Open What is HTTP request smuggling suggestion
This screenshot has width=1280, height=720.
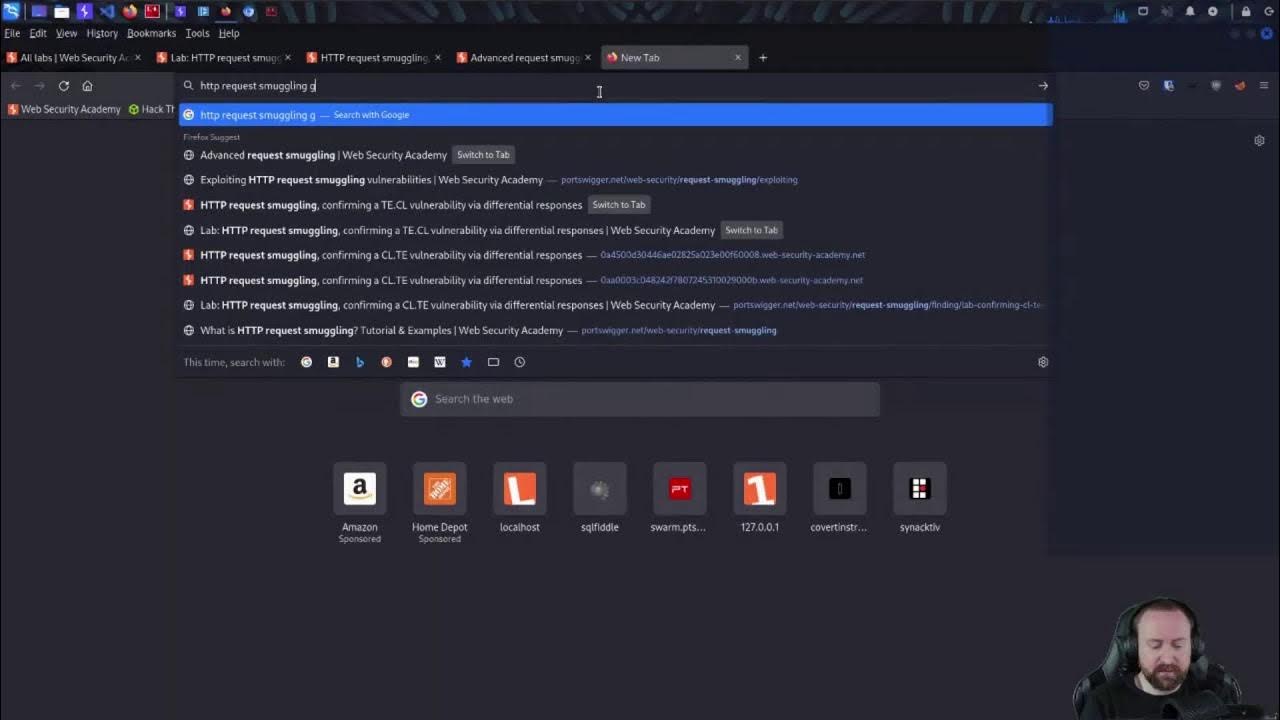pyautogui.click(x=615, y=330)
